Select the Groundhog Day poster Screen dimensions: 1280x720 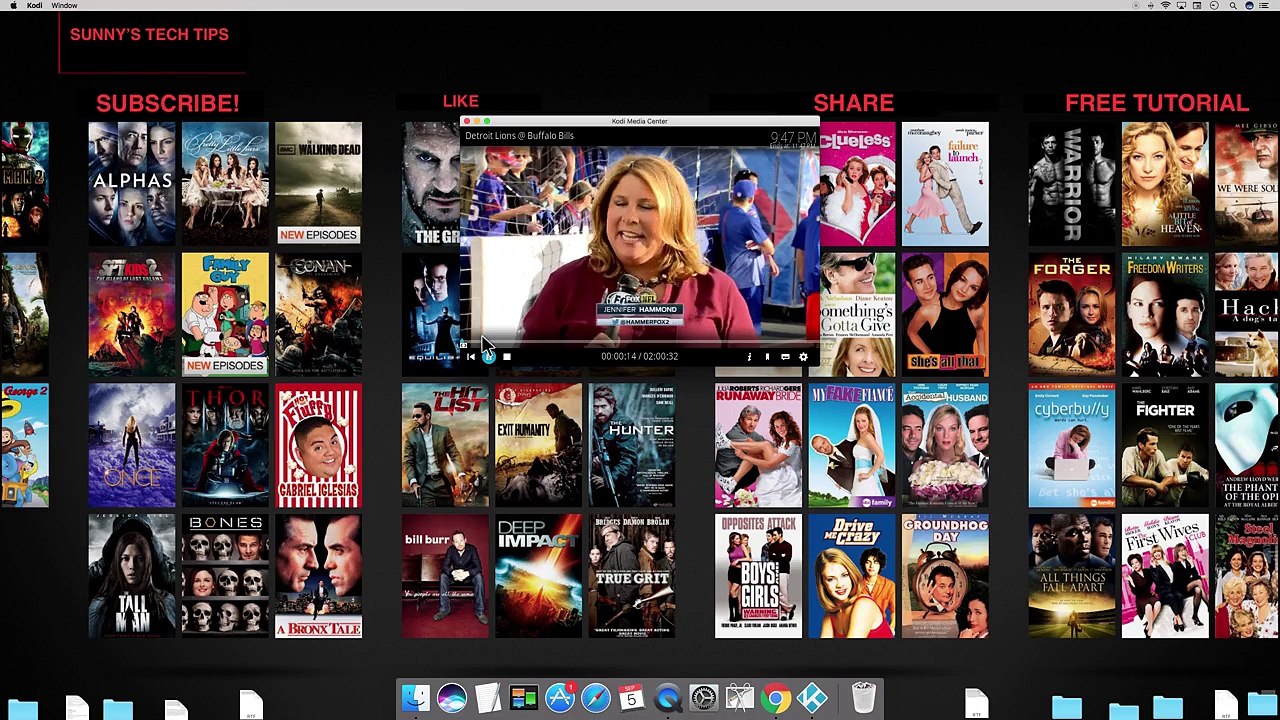[945, 576]
